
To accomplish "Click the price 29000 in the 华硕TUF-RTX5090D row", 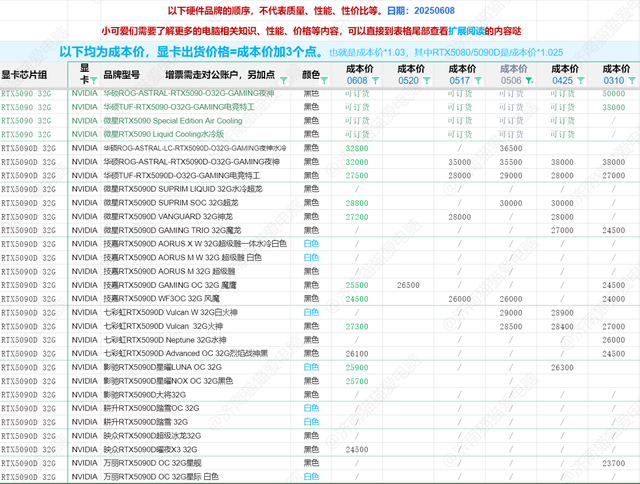I will point(511,175).
